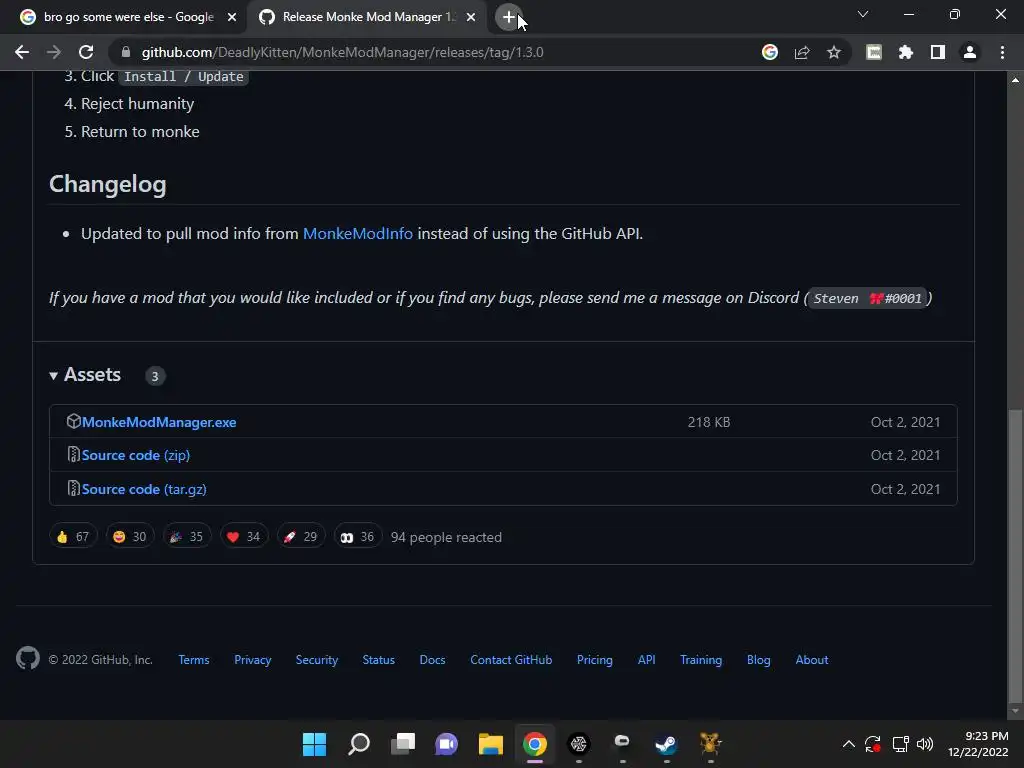The height and width of the screenshot is (768, 1024).
Task: Open Google icon in the address bar
Action: (x=770, y=52)
